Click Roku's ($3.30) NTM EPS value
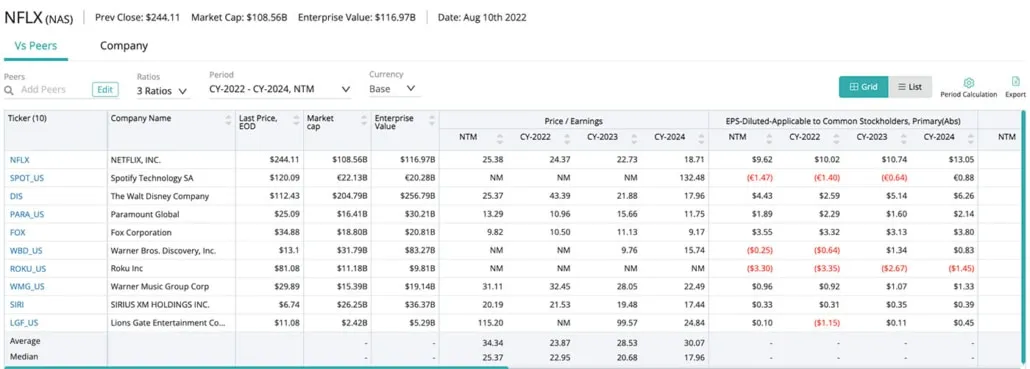1030x369 pixels. click(759, 269)
